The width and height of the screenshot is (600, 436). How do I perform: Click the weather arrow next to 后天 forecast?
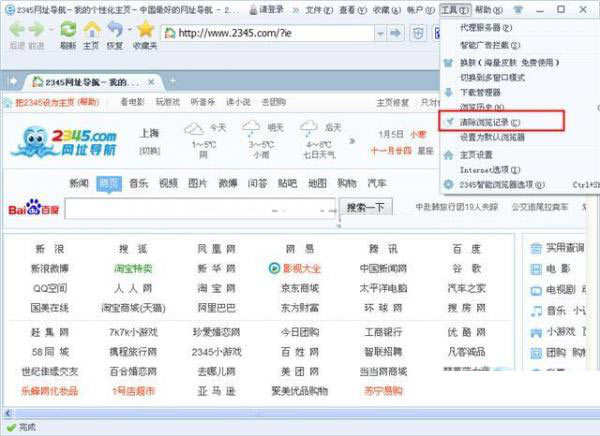pos(352,141)
